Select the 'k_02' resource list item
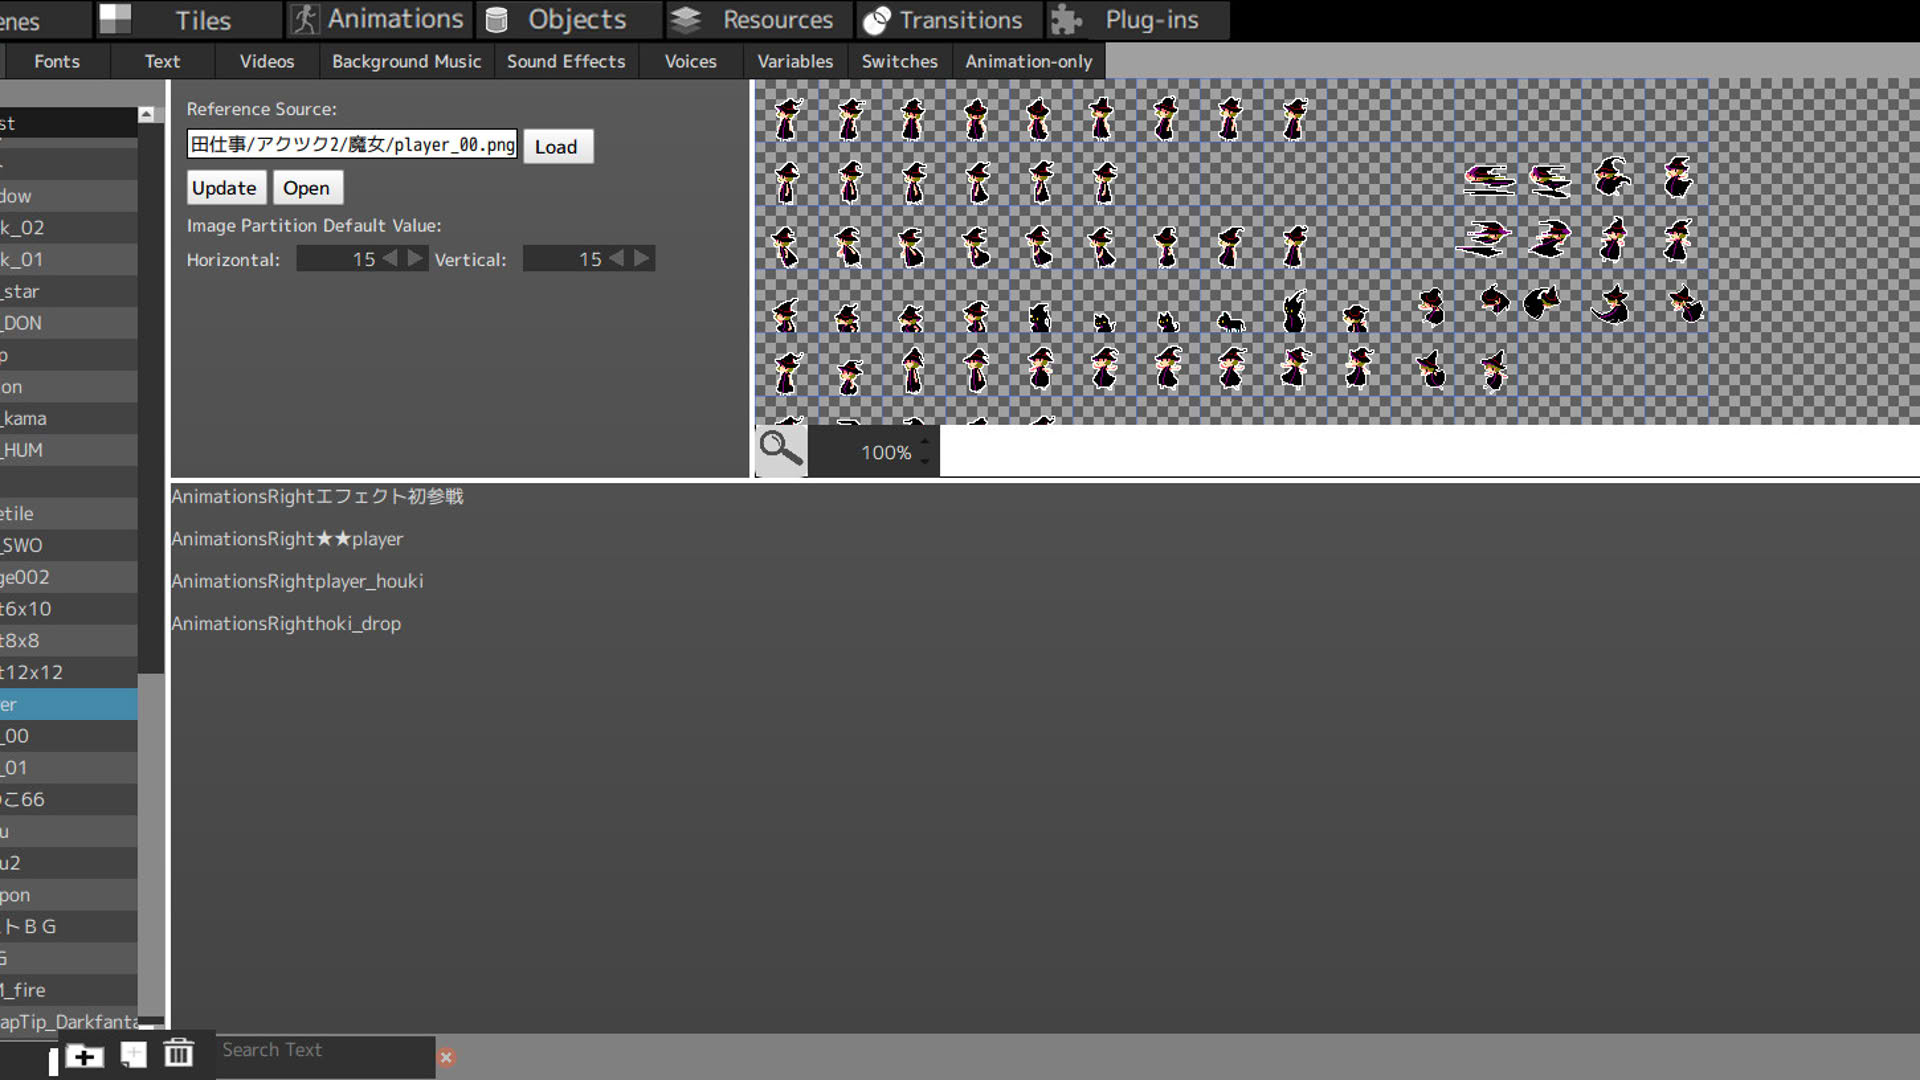1920x1080 pixels. tap(68, 227)
